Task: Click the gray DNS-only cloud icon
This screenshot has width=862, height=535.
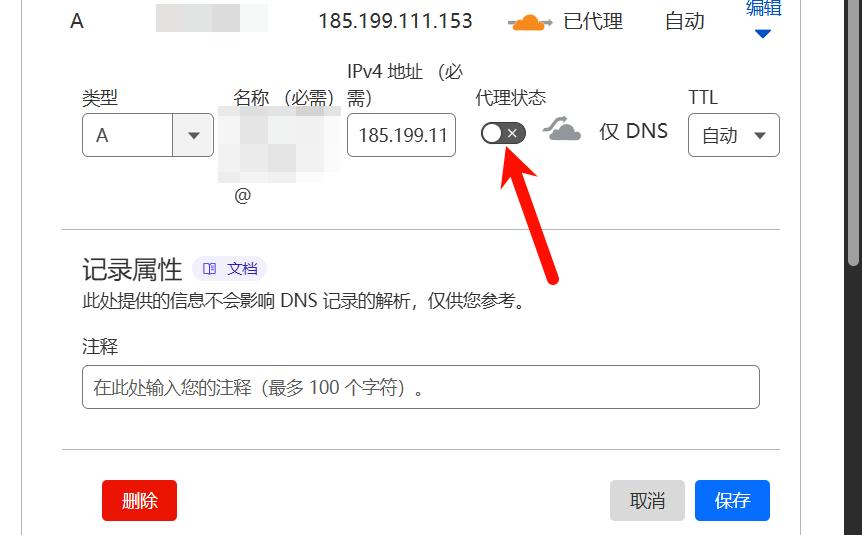Action: pos(561,129)
